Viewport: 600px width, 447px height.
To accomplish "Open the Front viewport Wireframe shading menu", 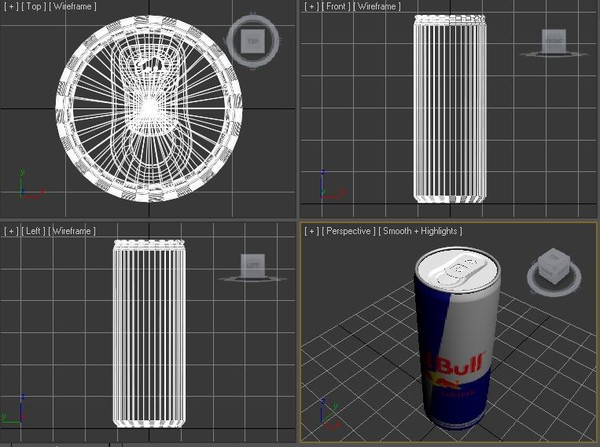I will coord(377,7).
